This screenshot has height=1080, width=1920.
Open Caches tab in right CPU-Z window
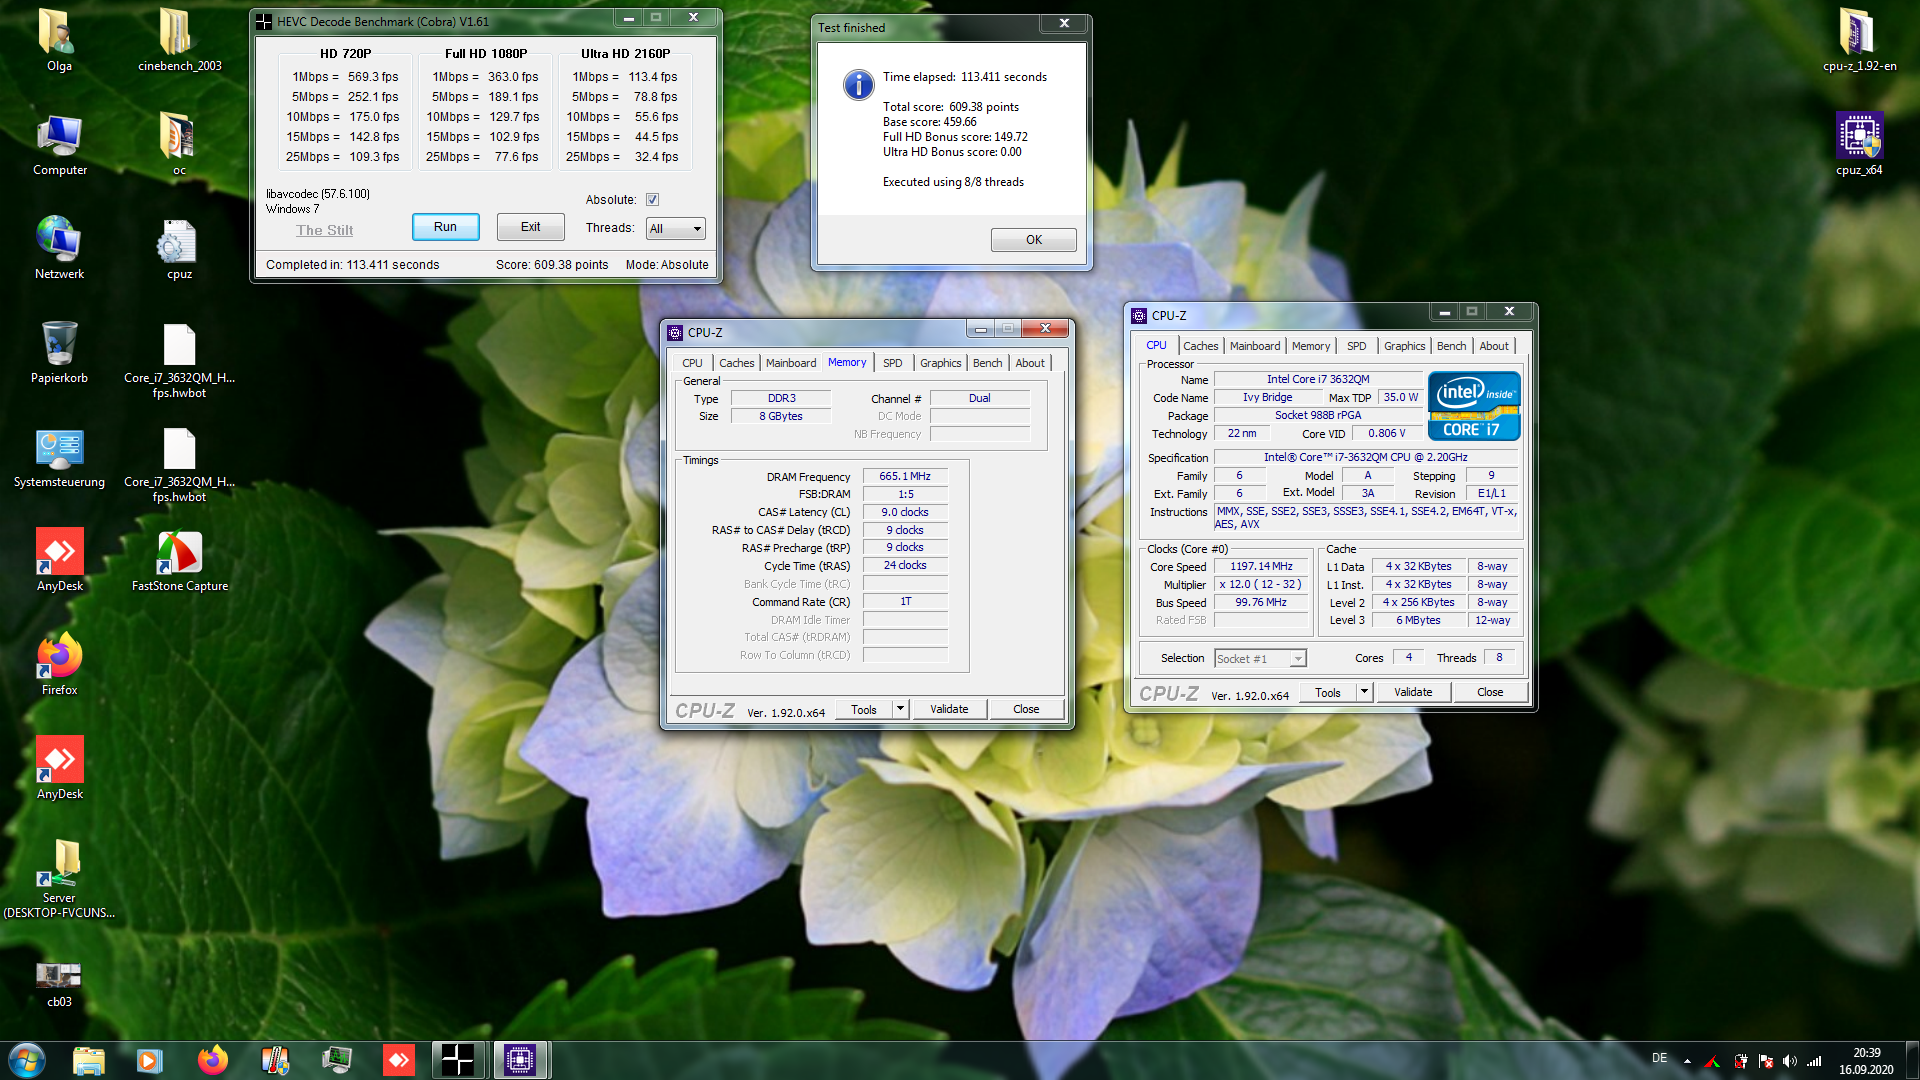[1201, 346]
